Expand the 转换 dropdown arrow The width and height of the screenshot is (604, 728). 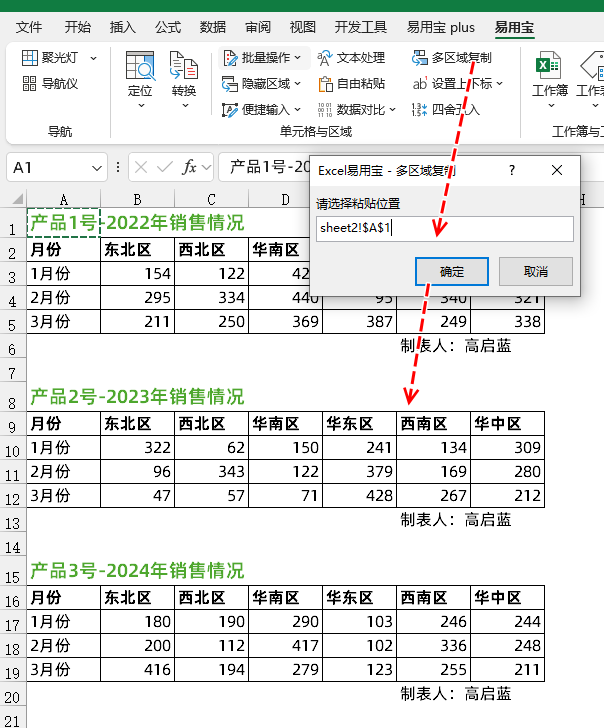[x=185, y=106]
